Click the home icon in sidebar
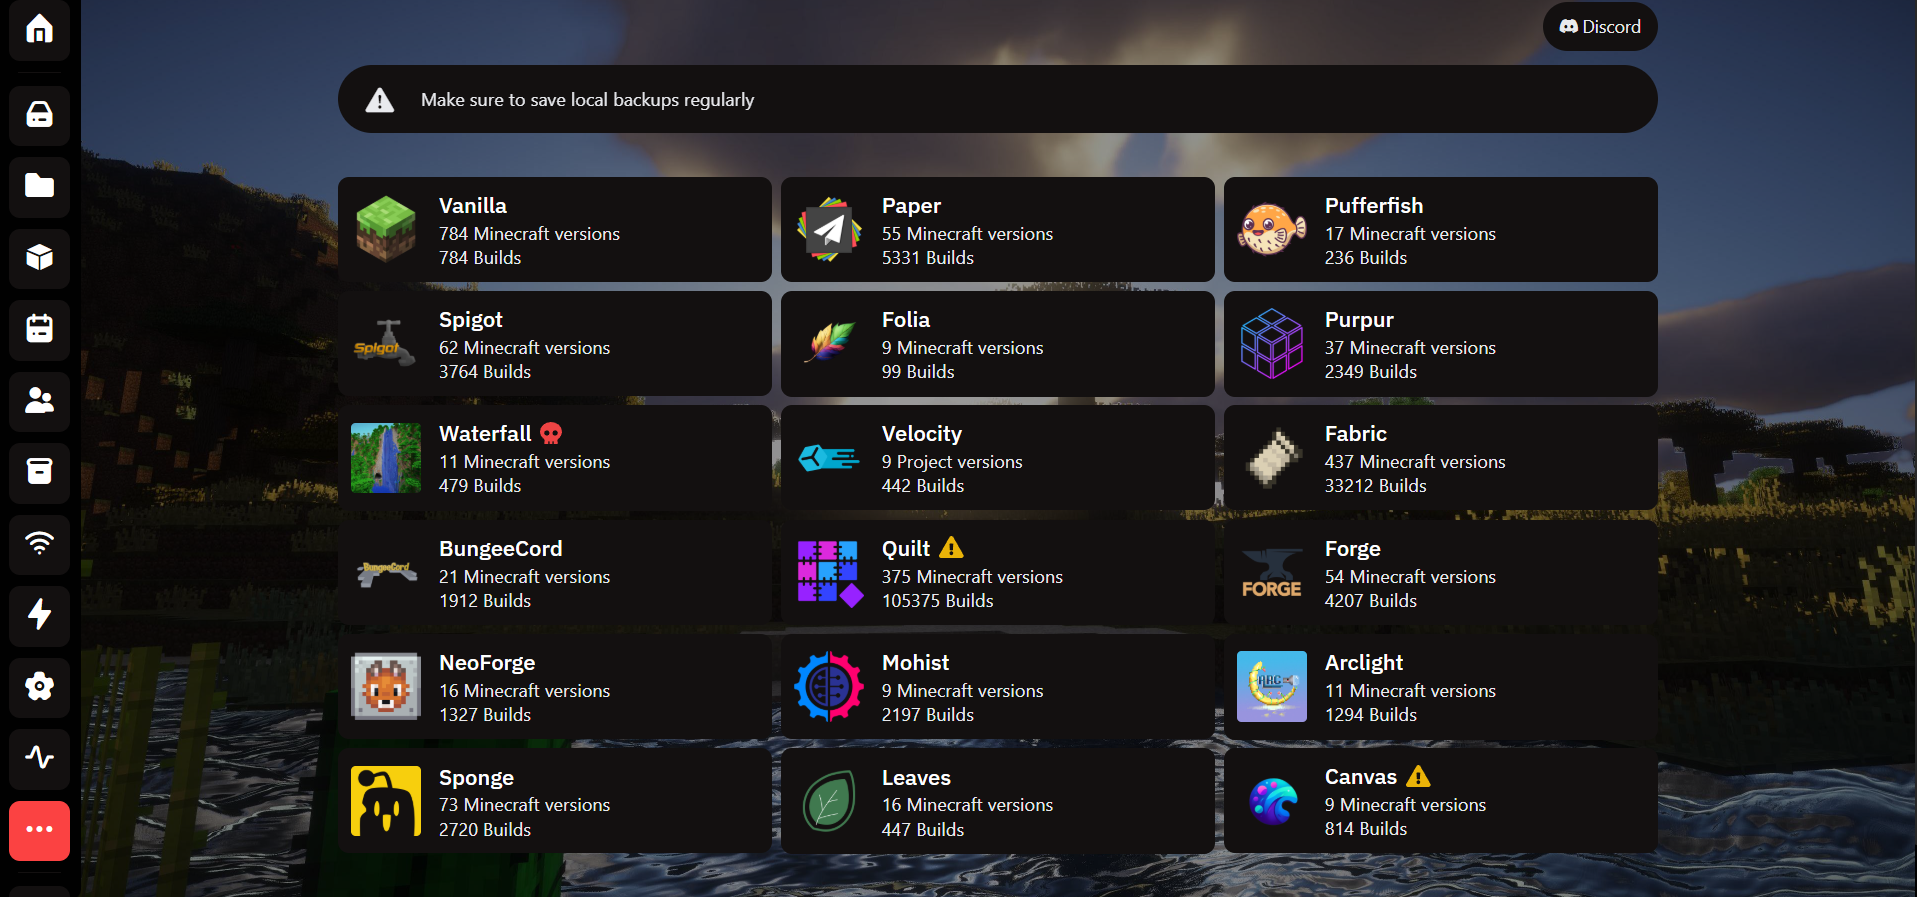This screenshot has width=1917, height=897. 39,29
